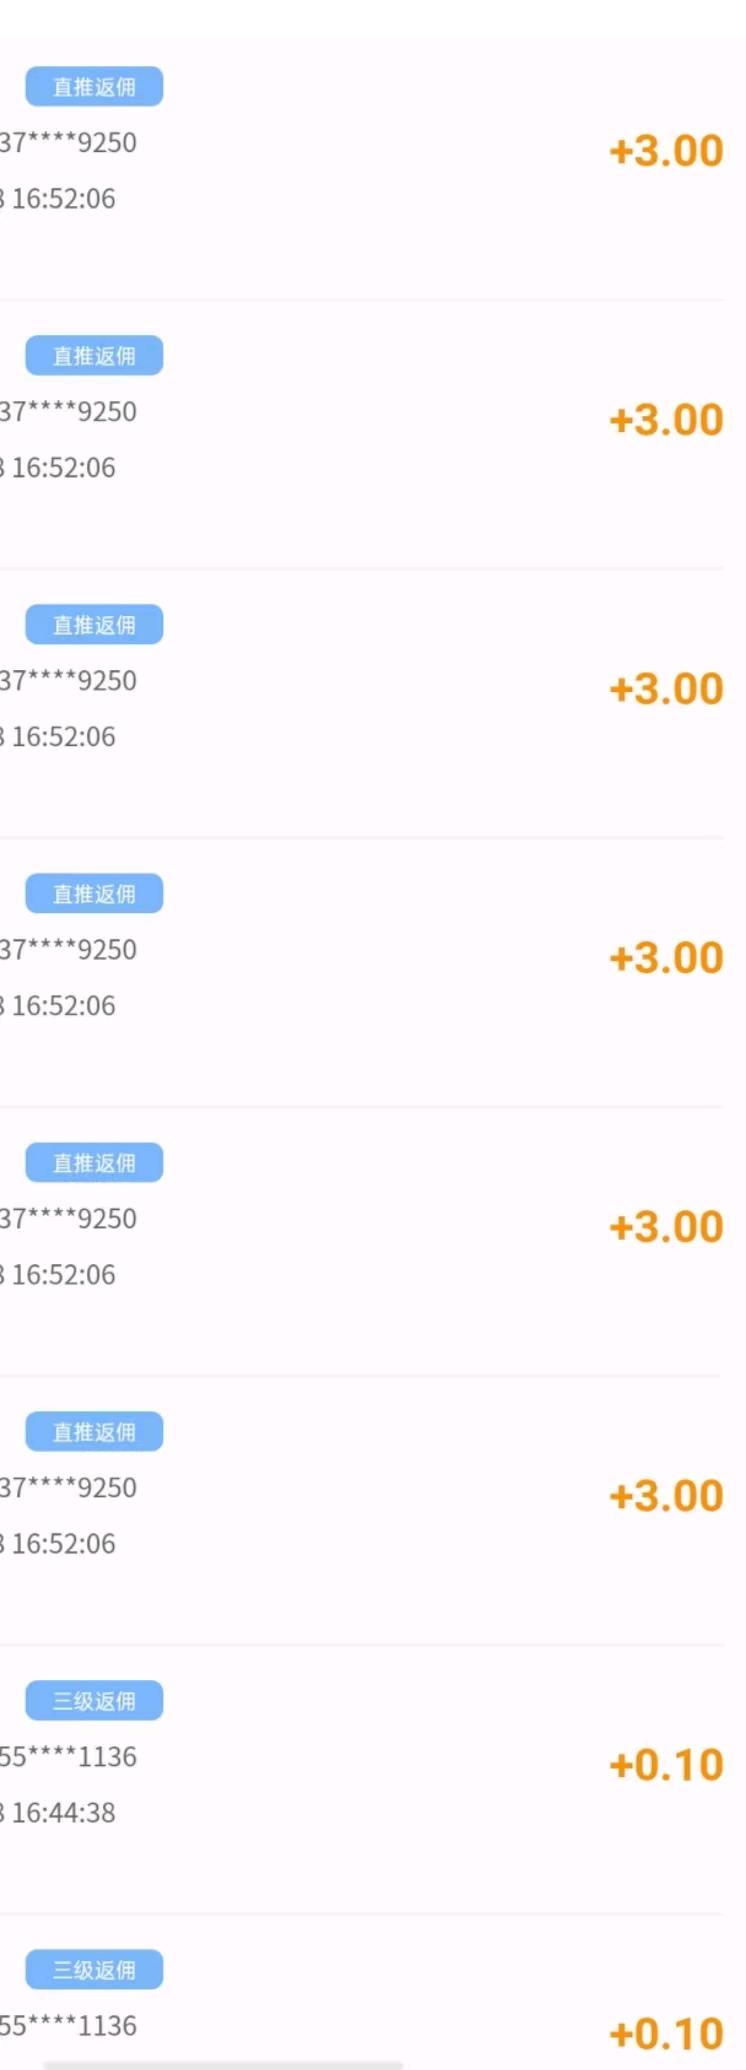The image size is (746, 2070).
Task: Click the bottom-most +0.10 amount
Action: [666, 2033]
